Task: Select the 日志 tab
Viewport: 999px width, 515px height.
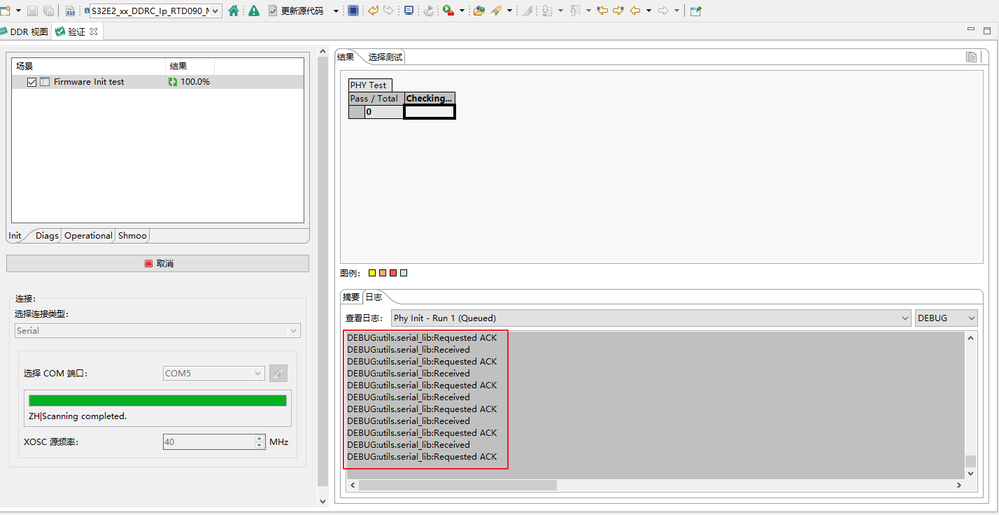Action: click(374, 298)
